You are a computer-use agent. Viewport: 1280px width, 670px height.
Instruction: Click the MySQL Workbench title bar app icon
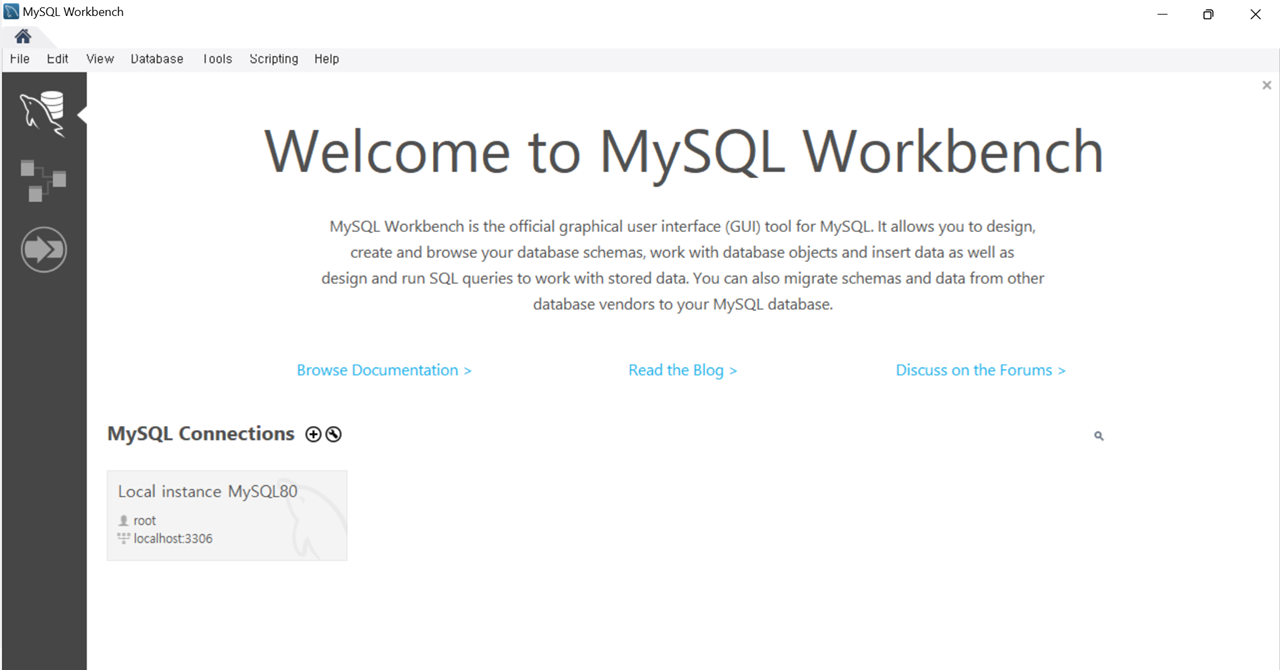[x=11, y=13]
